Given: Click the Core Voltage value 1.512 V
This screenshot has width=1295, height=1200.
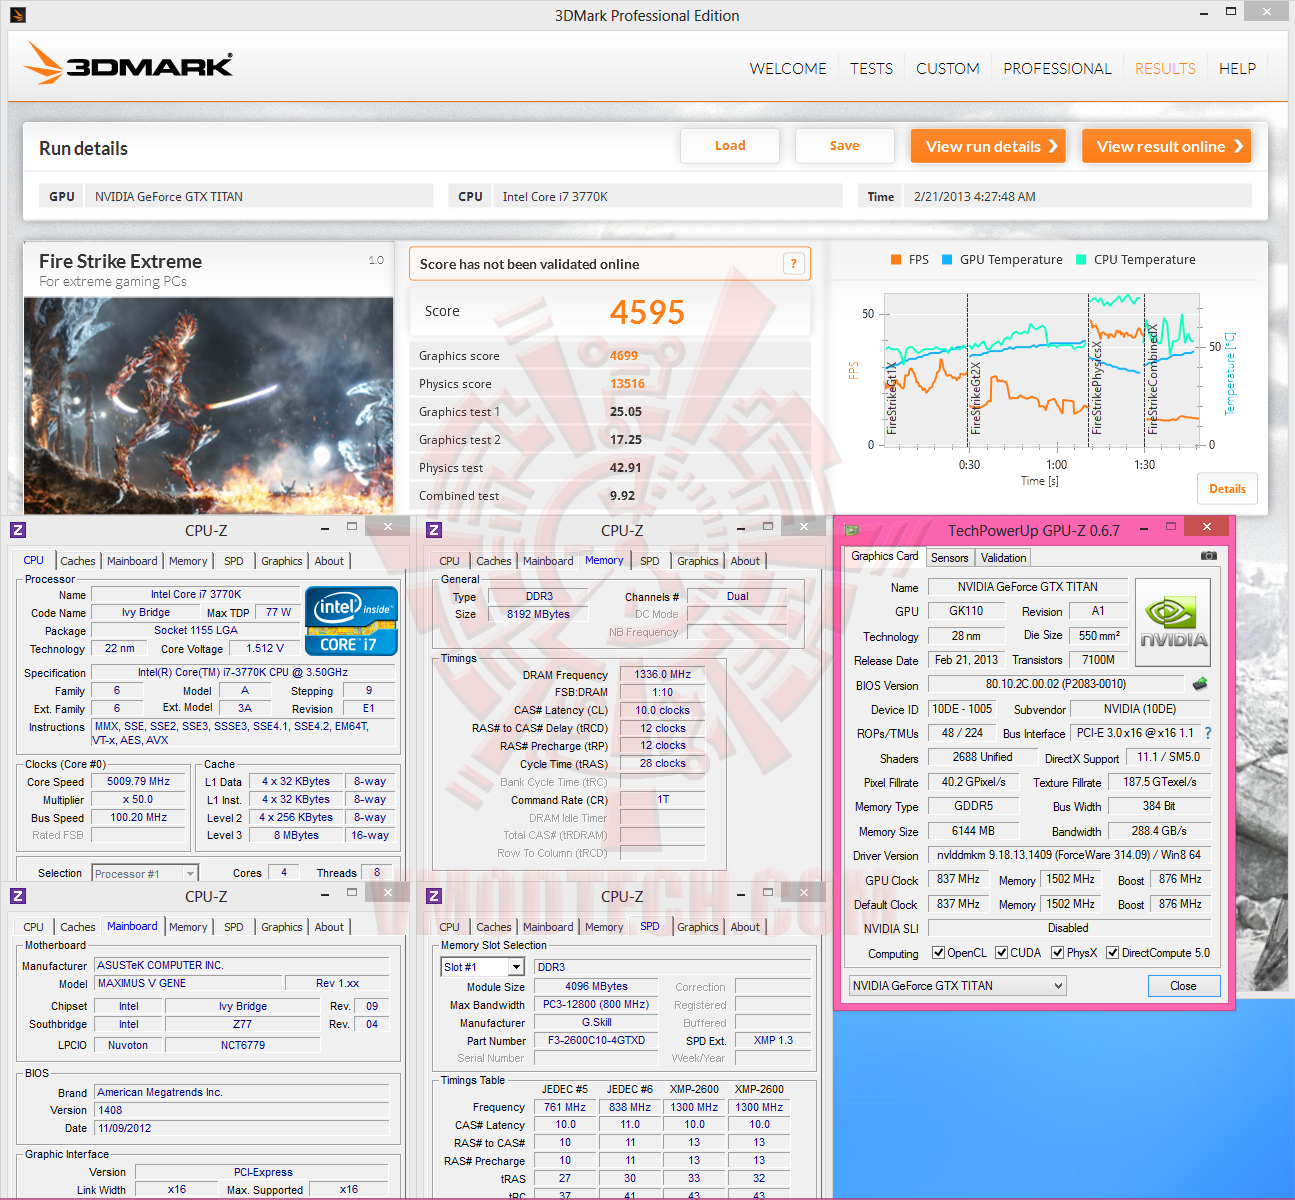Looking at the screenshot, I should [265, 648].
